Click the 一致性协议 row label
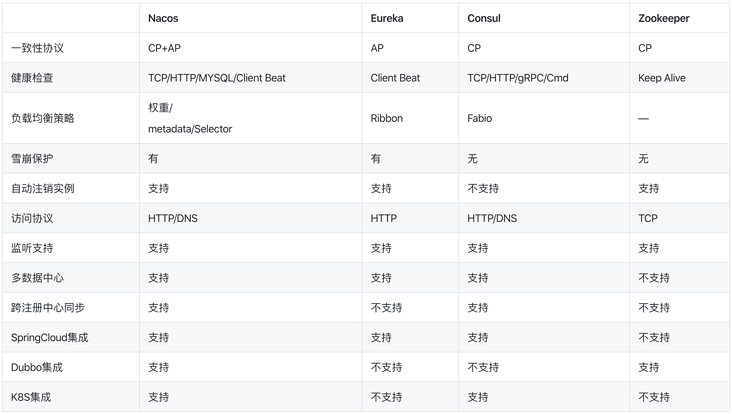 [37, 48]
